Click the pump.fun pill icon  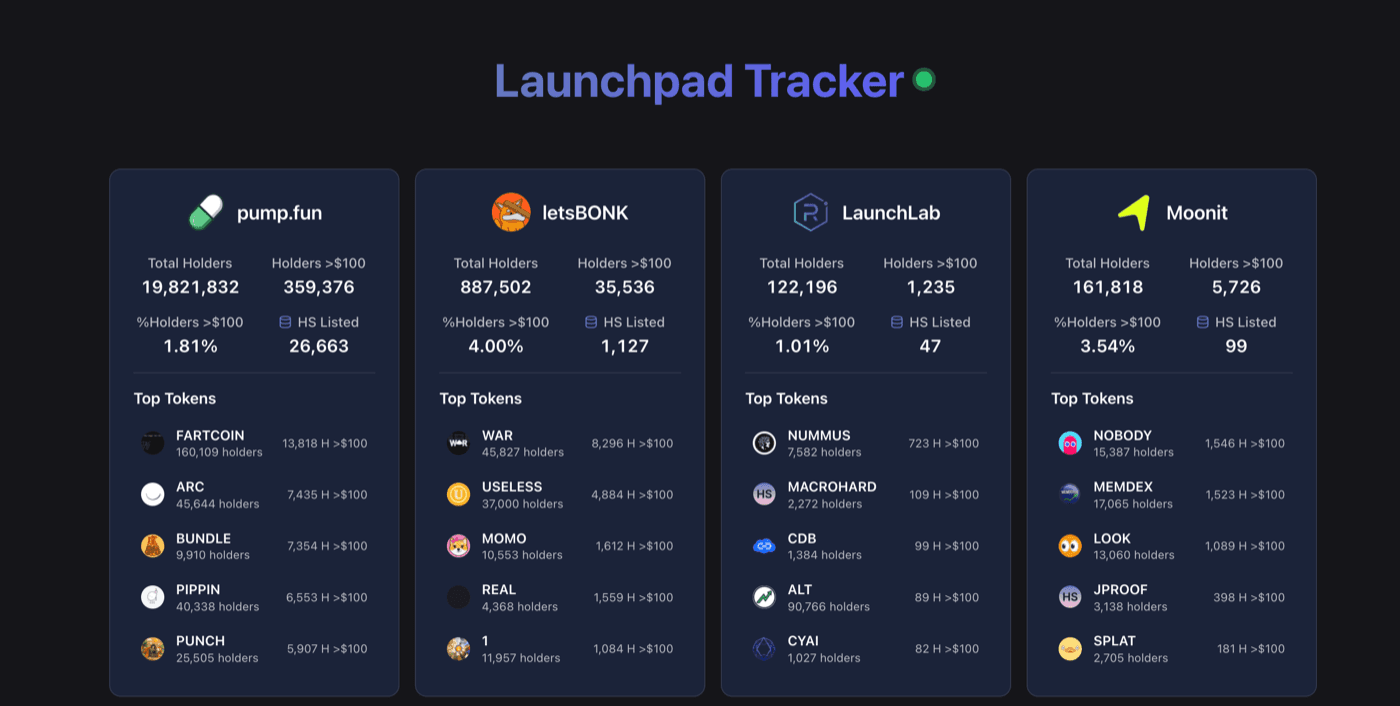(204, 212)
